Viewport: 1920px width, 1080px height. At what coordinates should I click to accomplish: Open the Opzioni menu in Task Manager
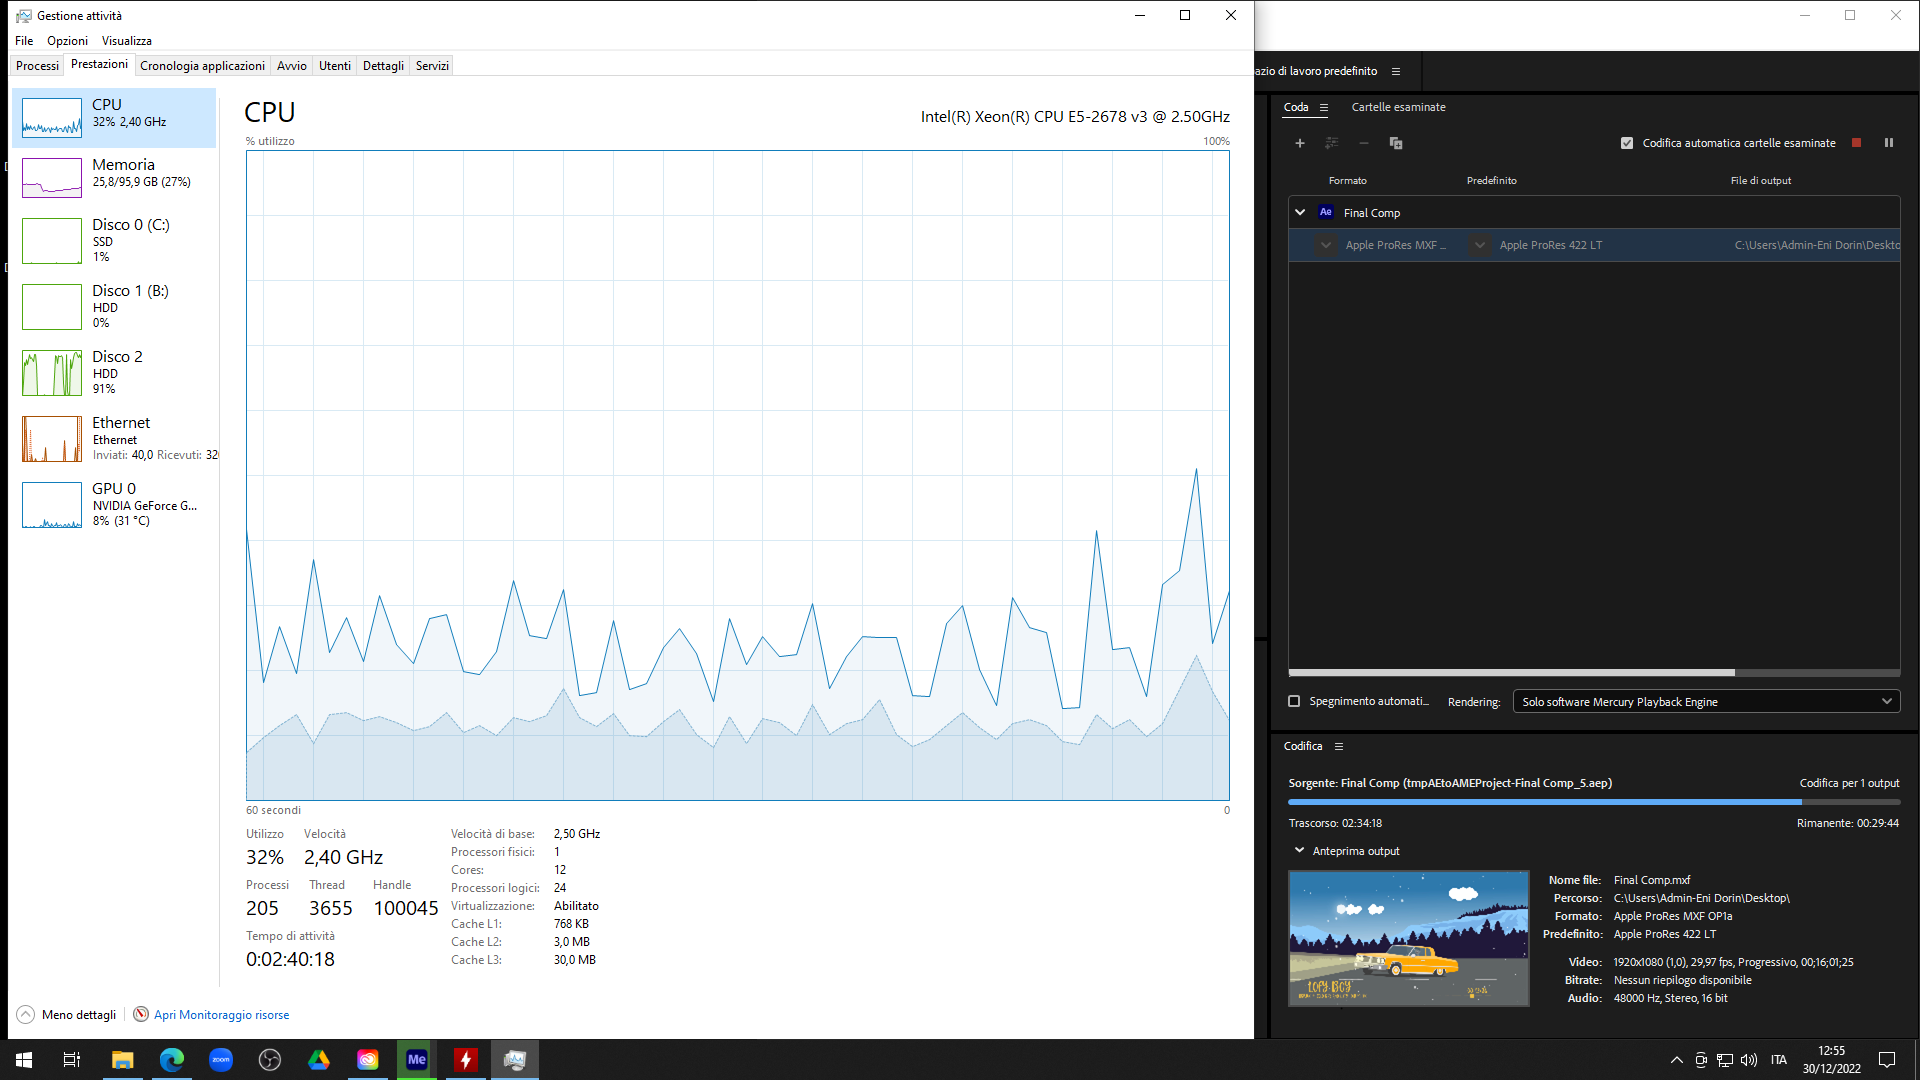click(x=67, y=41)
